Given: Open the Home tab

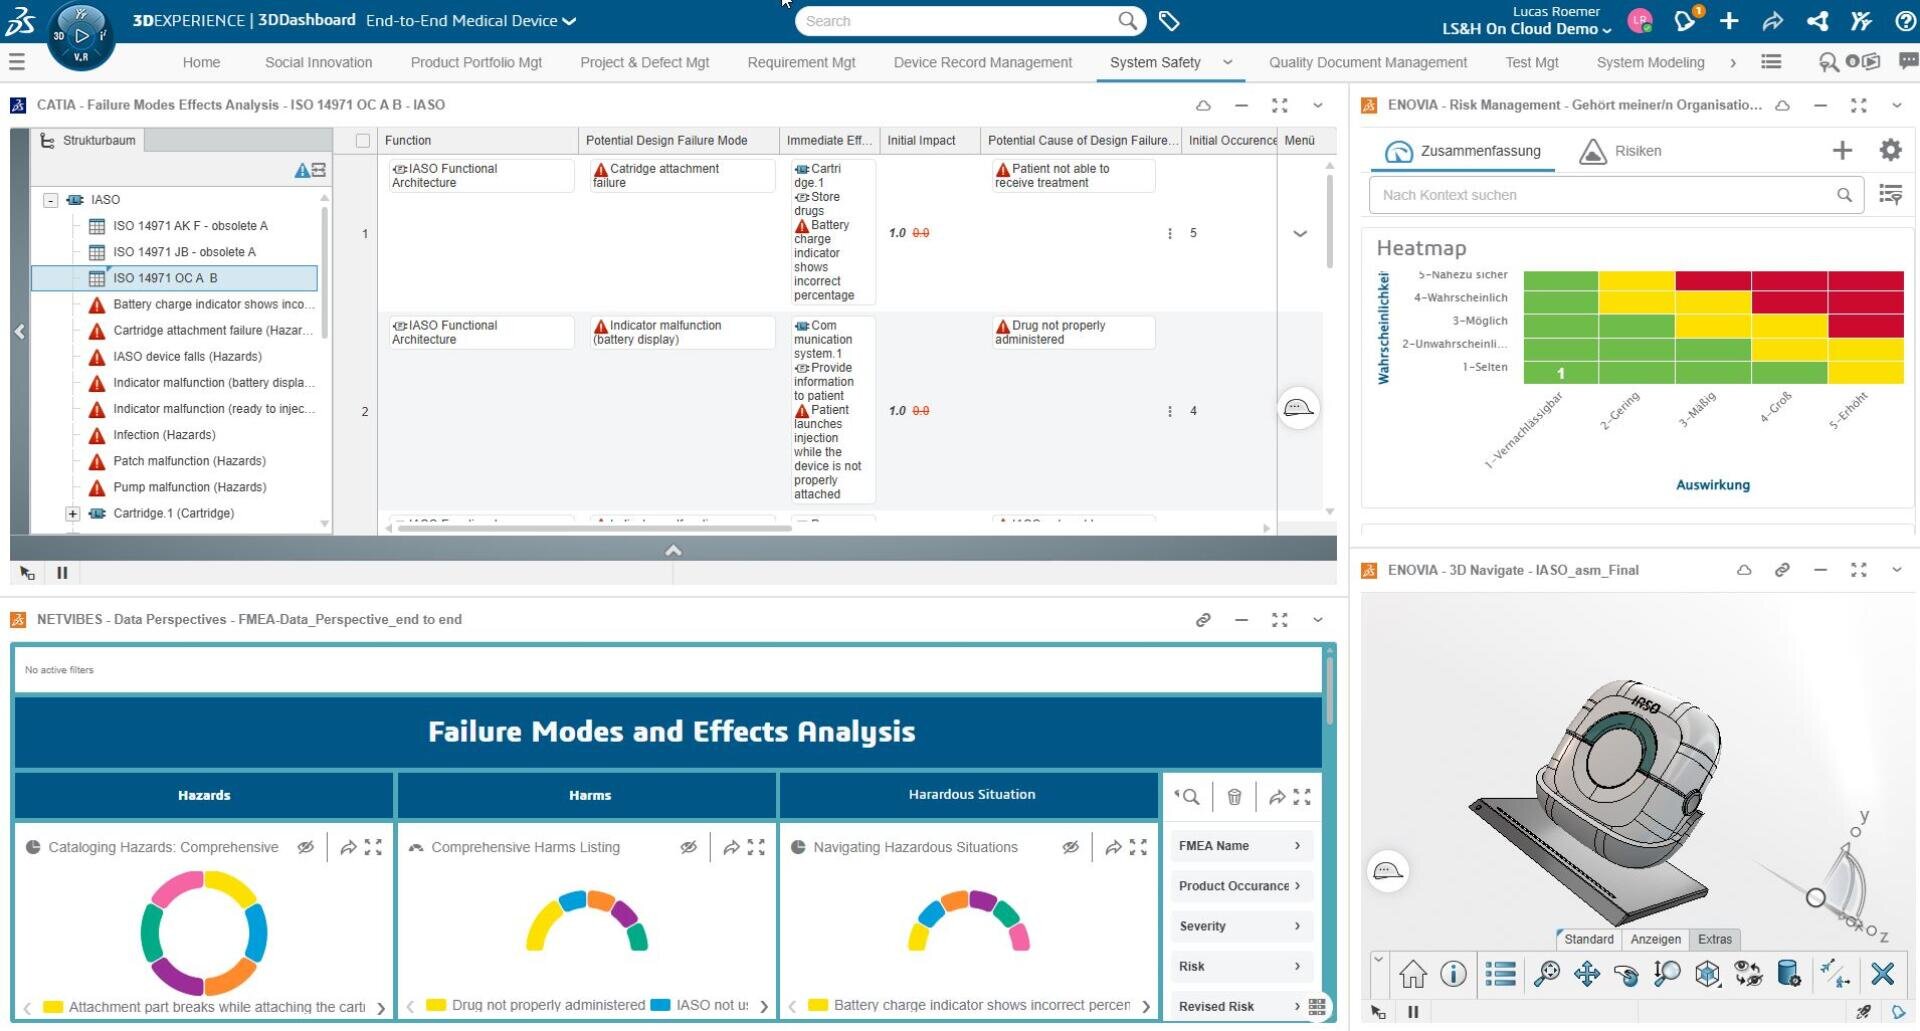Looking at the screenshot, I should tap(201, 62).
